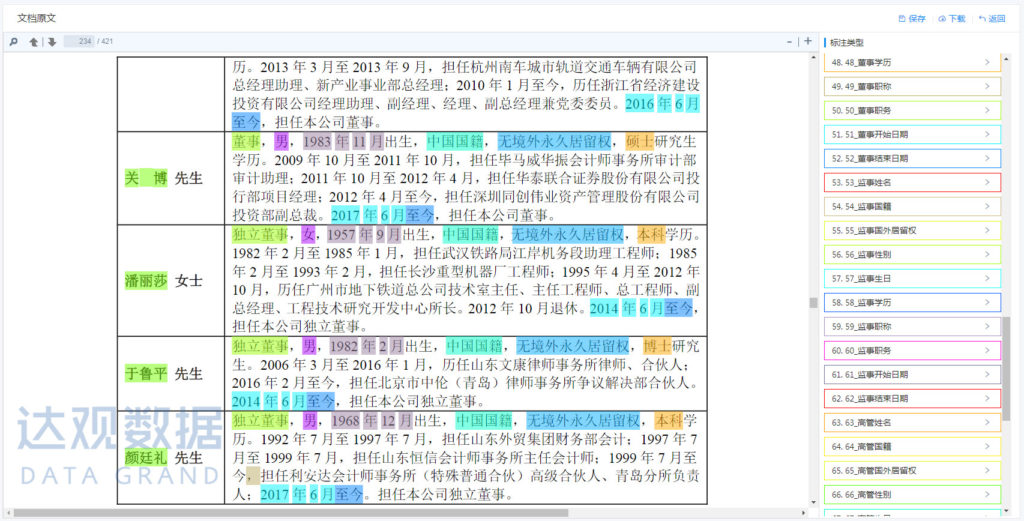Click the highlighted name 关 博
Screen dimensions: 1024x521
pyautogui.click(x=146, y=178)
